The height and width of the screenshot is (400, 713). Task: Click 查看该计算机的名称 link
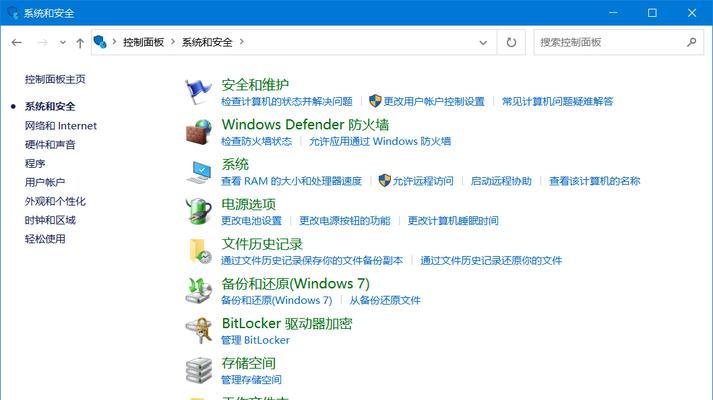(594, 181)
